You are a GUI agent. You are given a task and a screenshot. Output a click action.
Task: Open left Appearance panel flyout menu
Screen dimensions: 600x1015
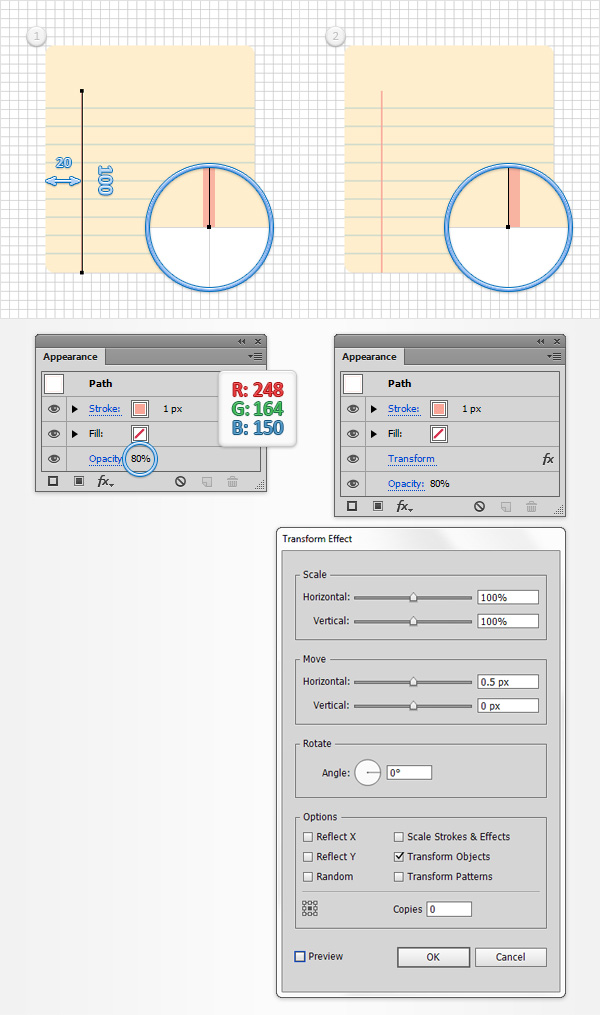point(255,357)
